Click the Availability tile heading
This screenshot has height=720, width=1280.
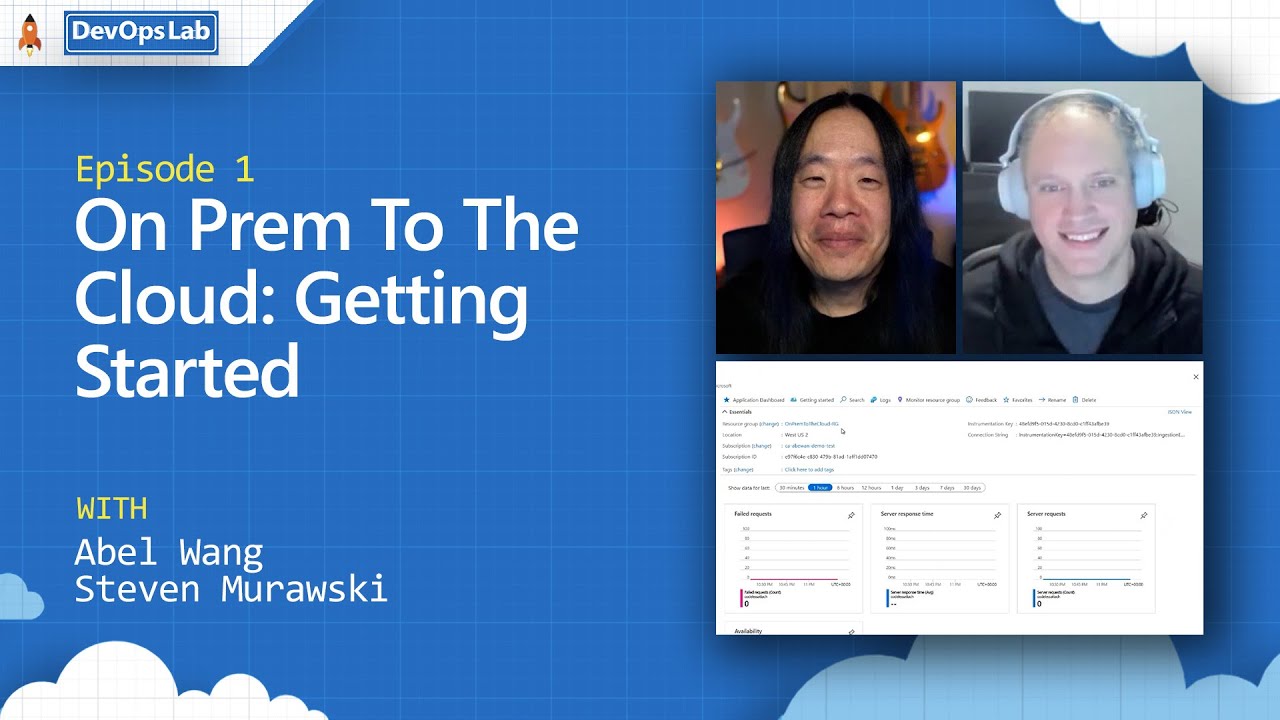pos(748,631)
